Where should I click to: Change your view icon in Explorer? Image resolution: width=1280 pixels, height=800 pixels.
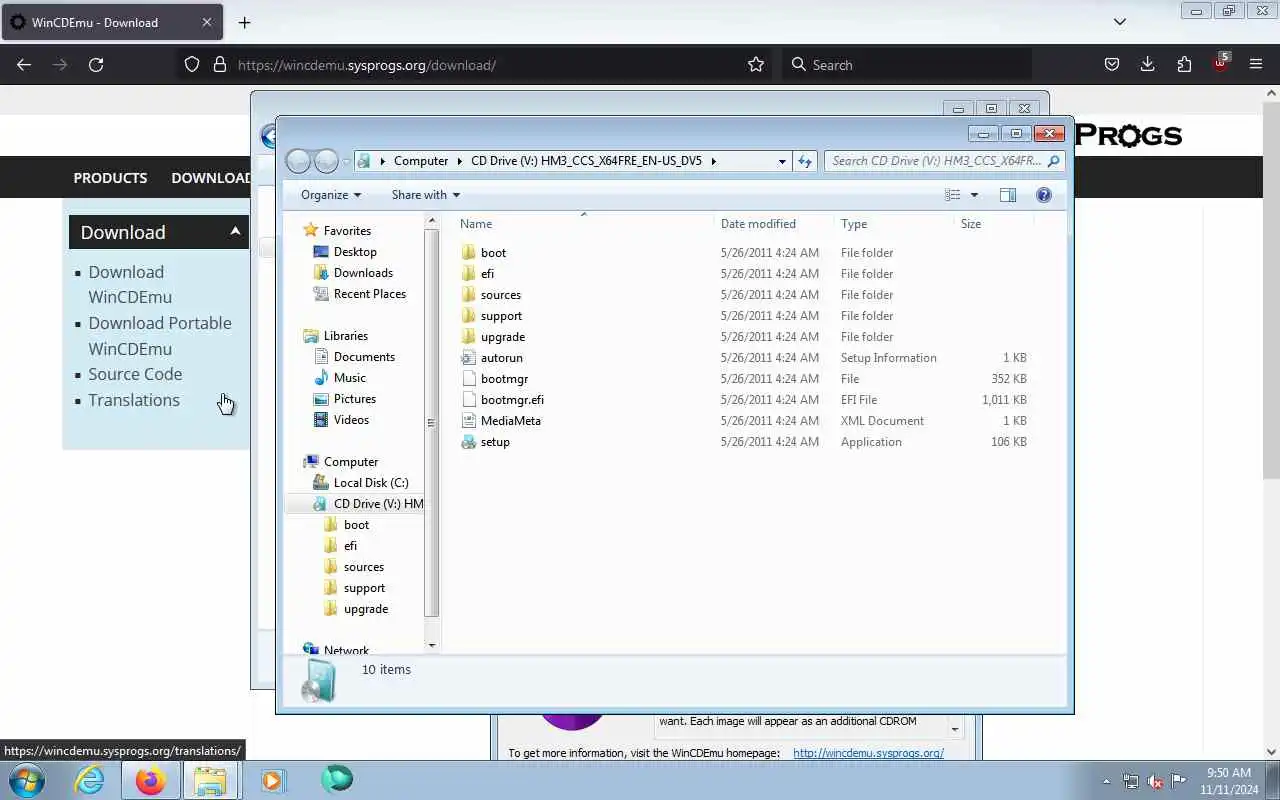953,195
